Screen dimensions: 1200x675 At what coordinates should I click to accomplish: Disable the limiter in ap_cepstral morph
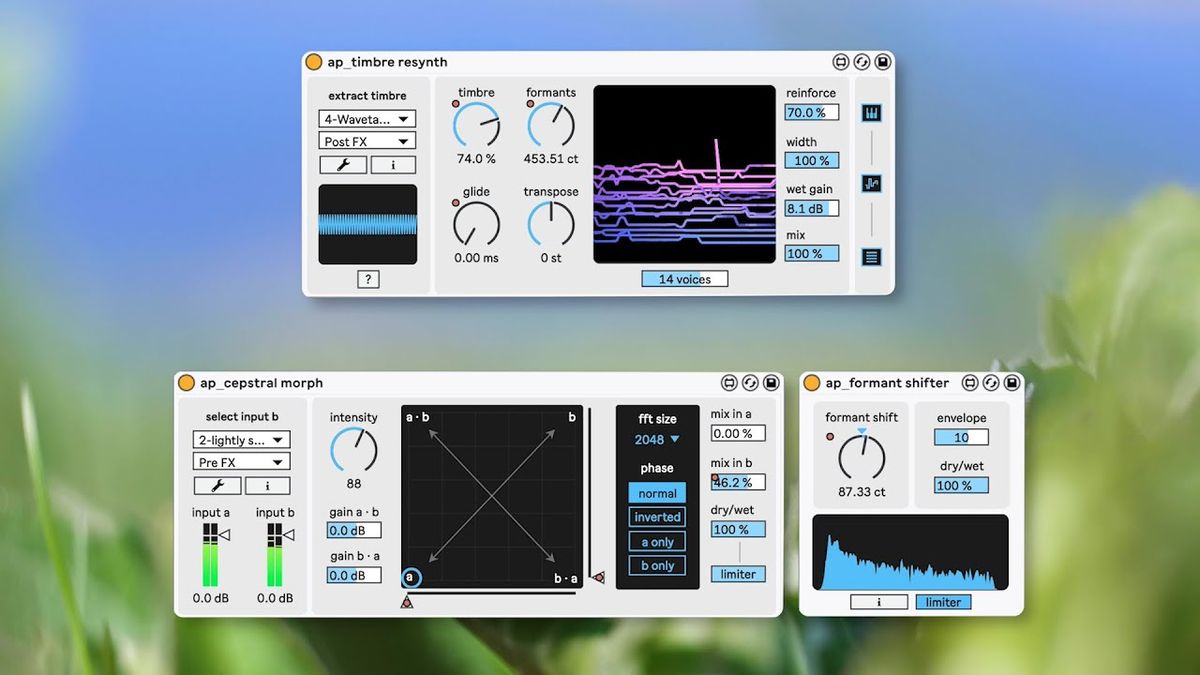coord(739,574)
